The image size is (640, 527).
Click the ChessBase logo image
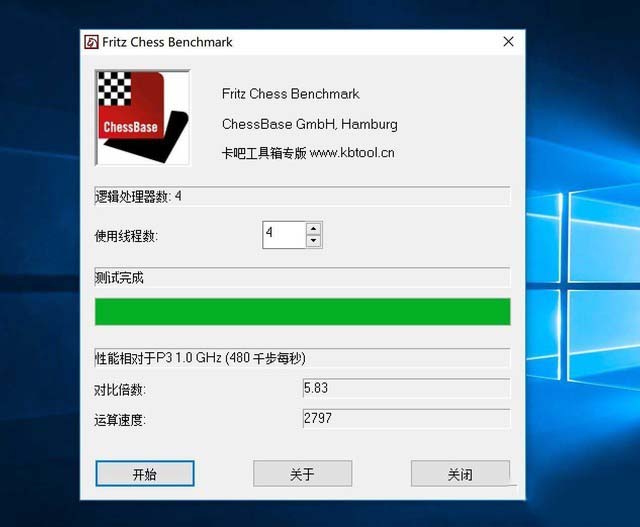142,117
